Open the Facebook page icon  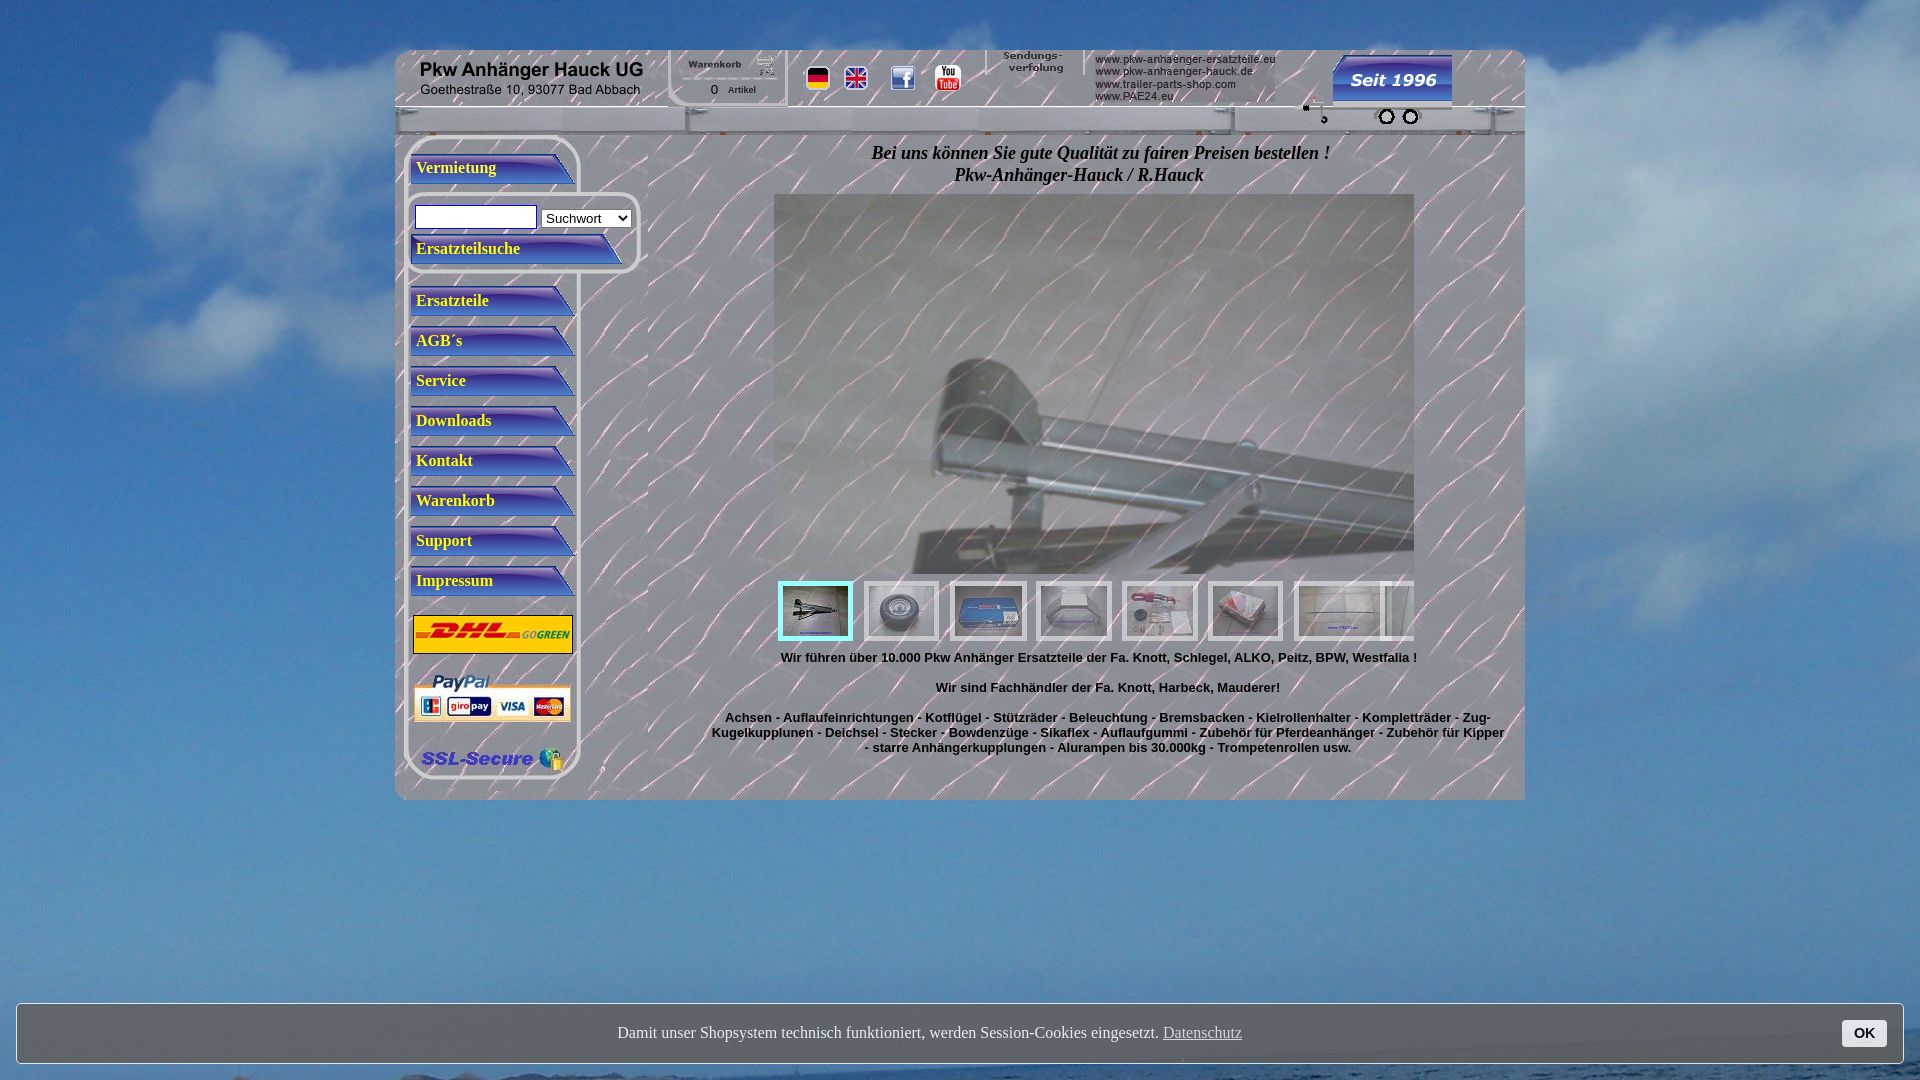[x=903, y=78]
